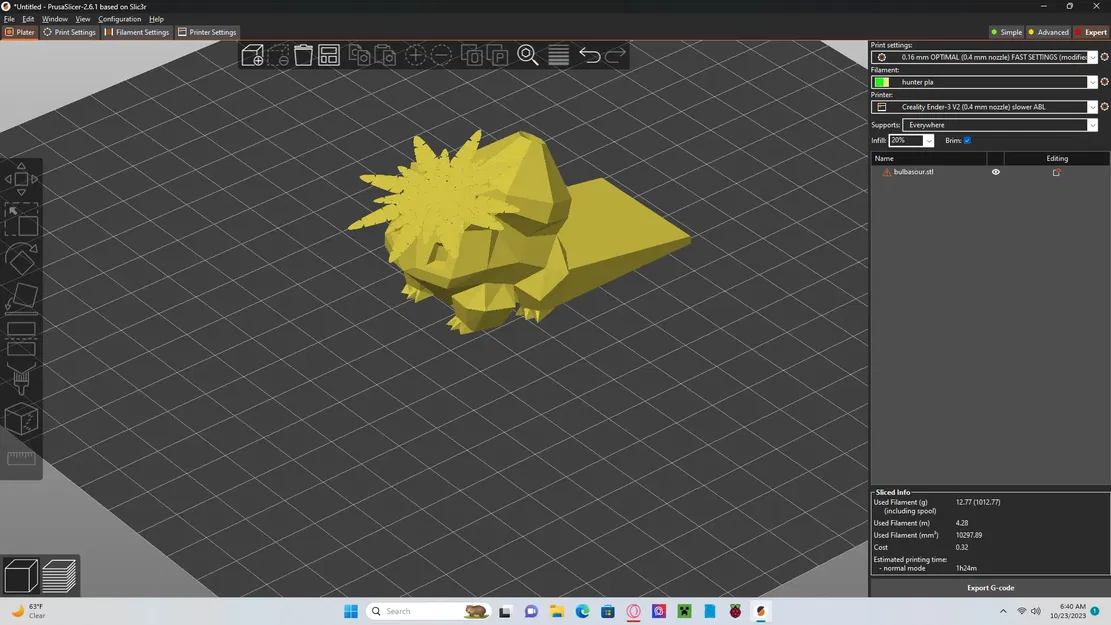Viewport: 1111px width, 625px height.
Task: Split the model to parts
Action: 497,55
